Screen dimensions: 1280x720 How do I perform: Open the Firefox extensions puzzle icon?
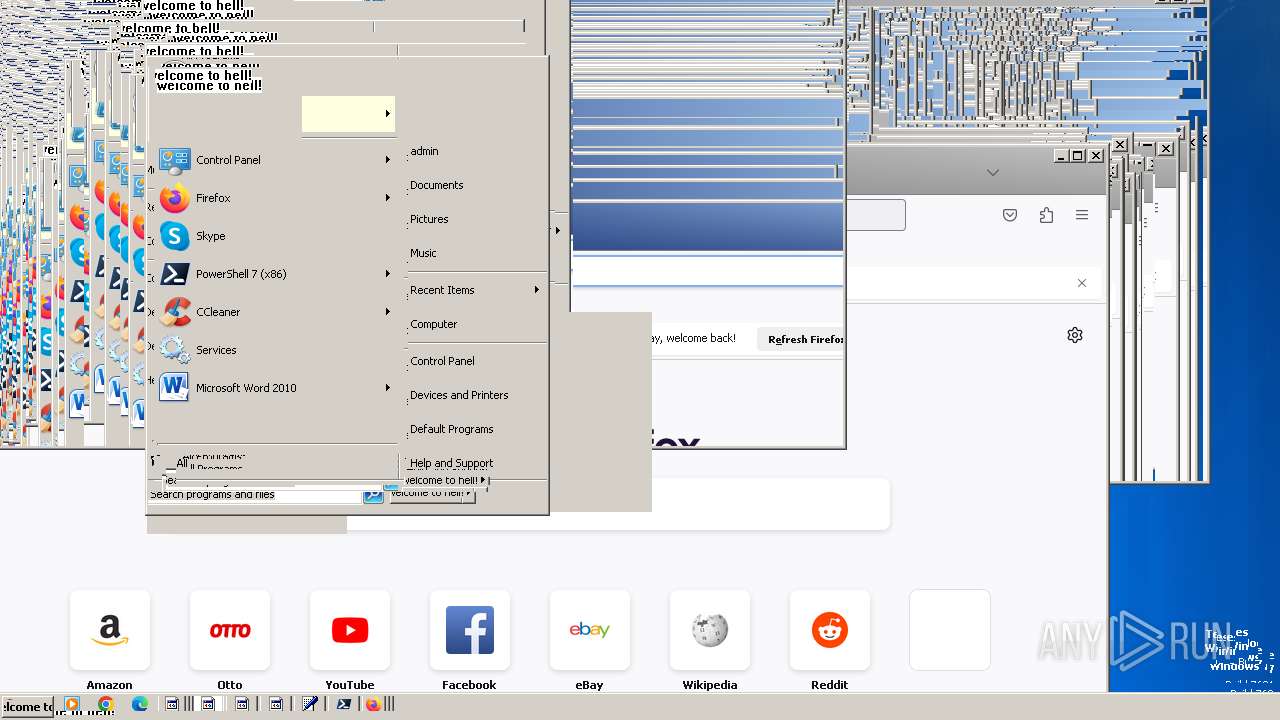(1046, 215)
